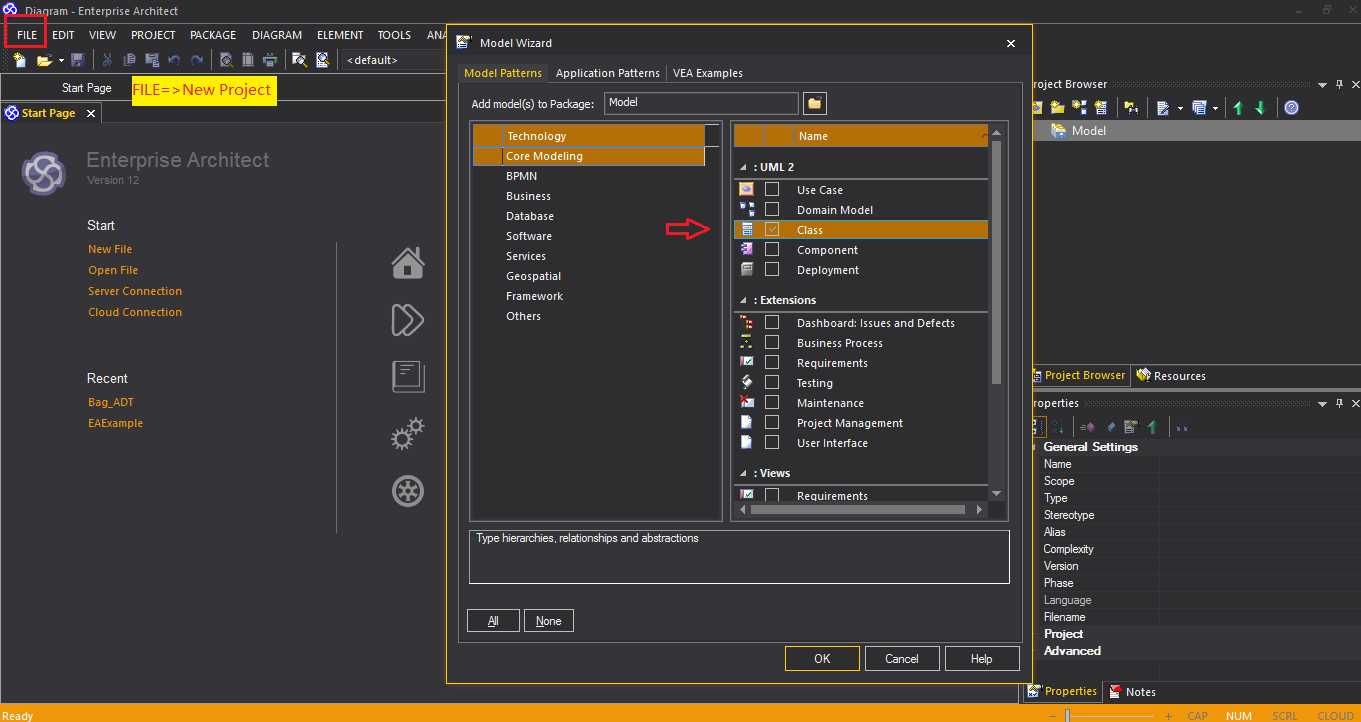
Task: Click the Find in Project toolbar icon
Action: [x=299, y=60]
